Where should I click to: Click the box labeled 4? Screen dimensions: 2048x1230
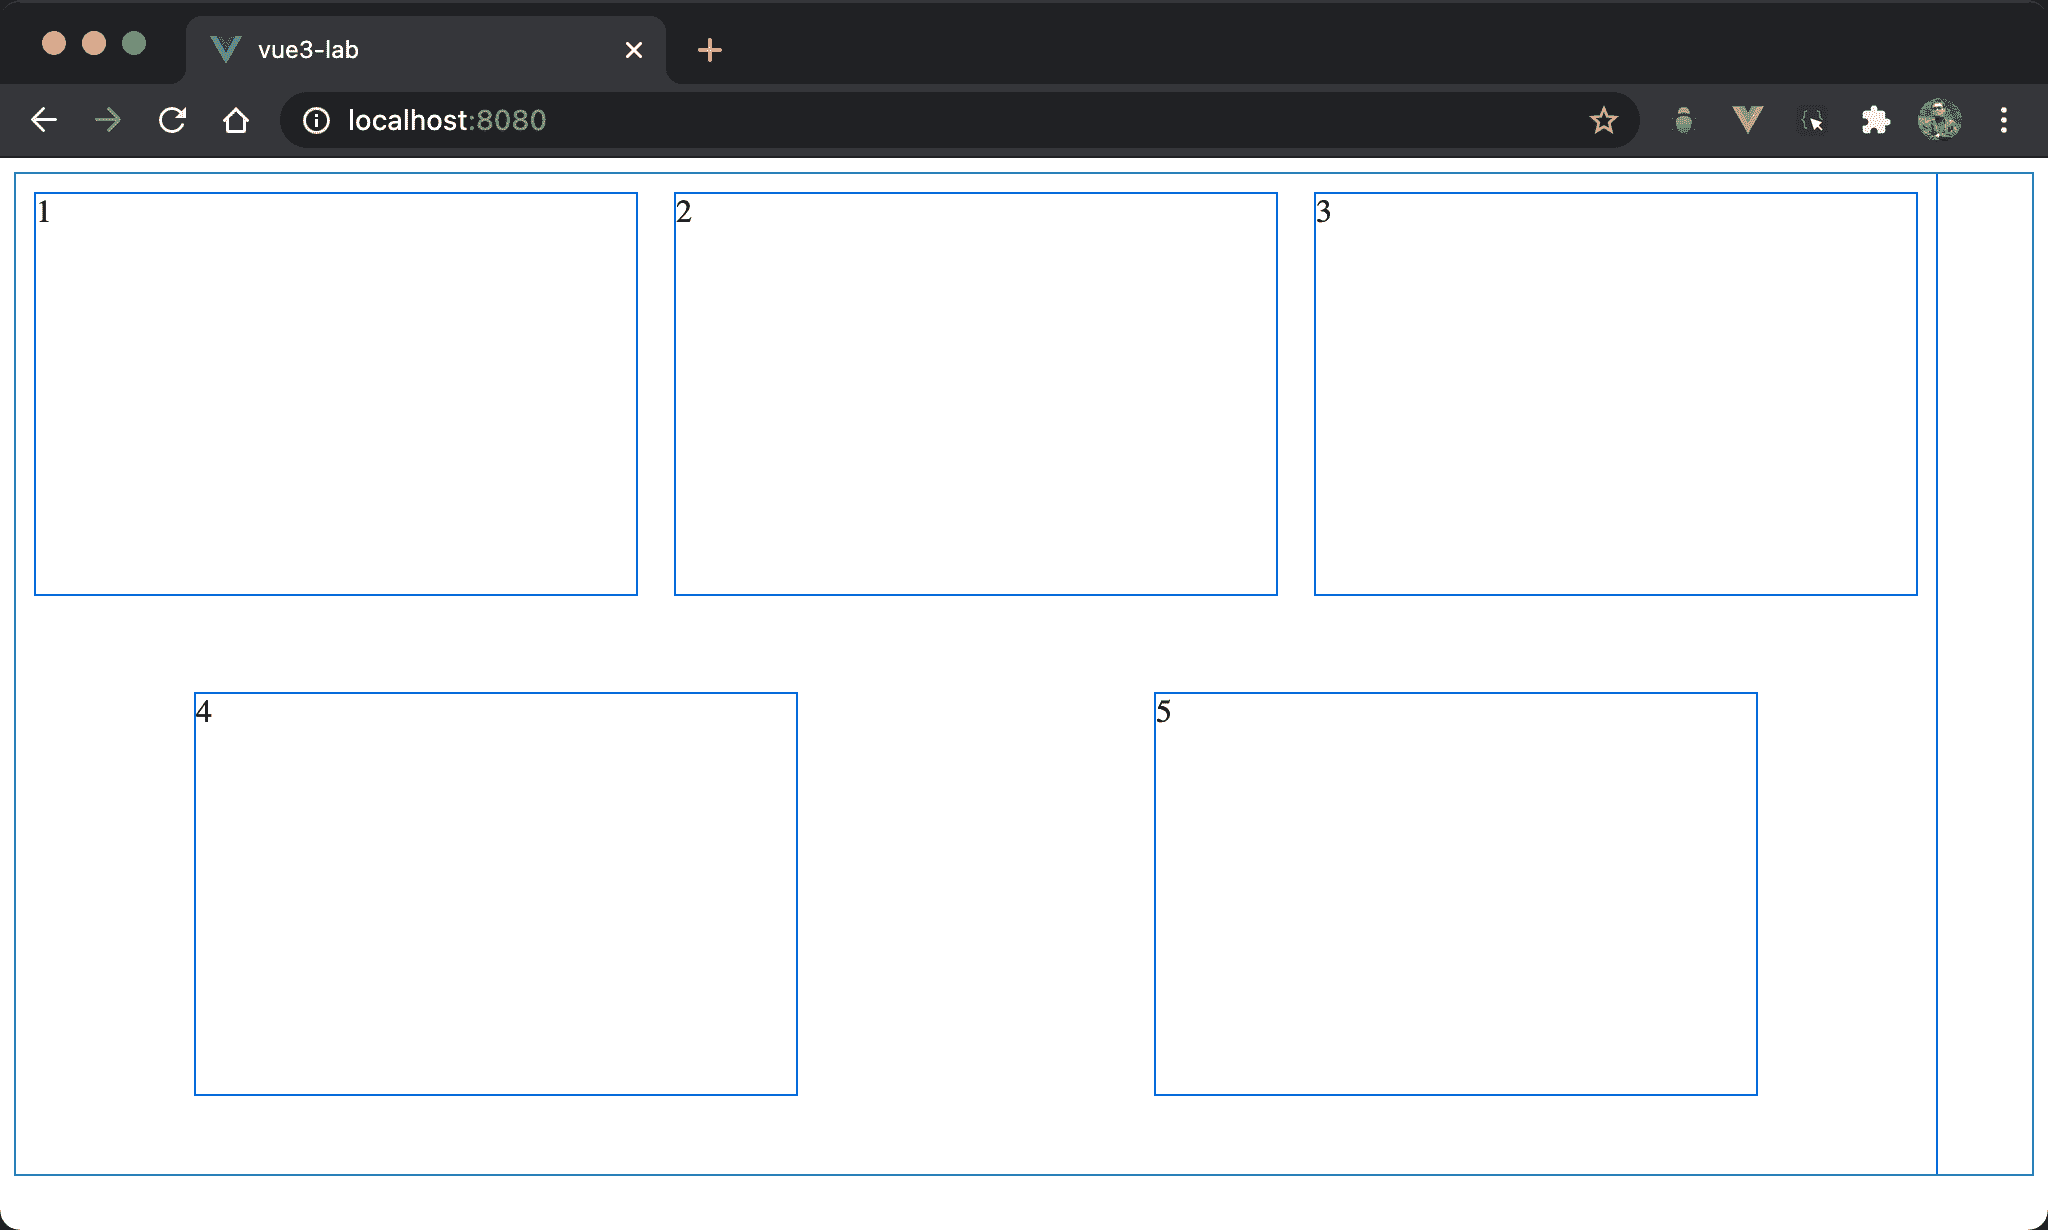click(496, 894)
